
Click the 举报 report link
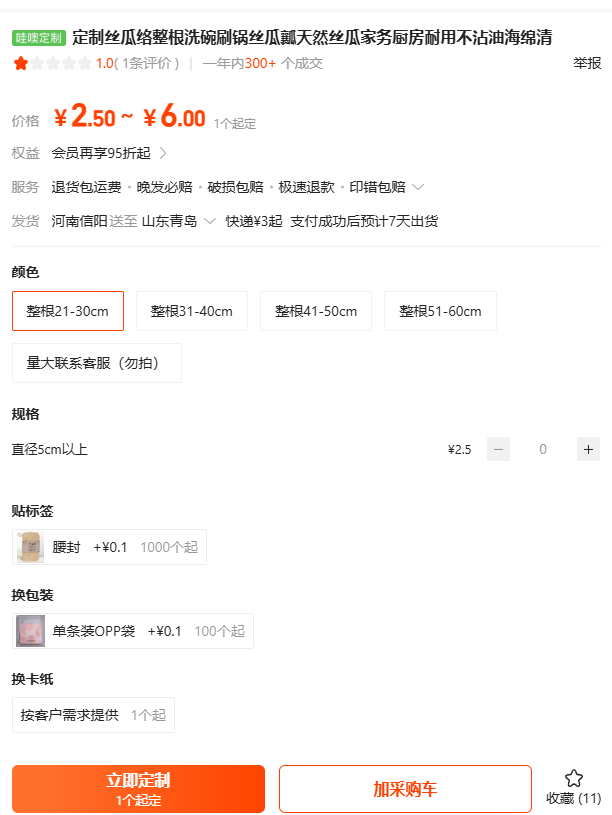(587, 64)
